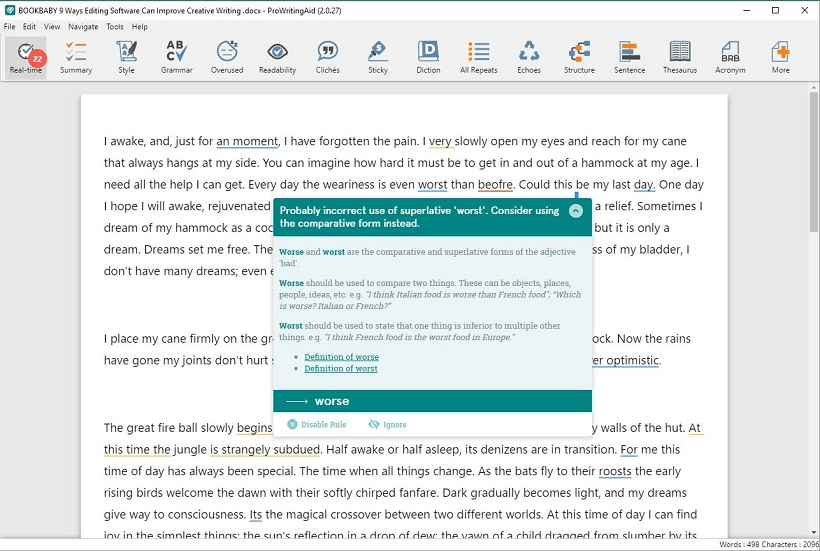Follow the Definition of worse link
This screenshot has height=551, width=820.
341,357
